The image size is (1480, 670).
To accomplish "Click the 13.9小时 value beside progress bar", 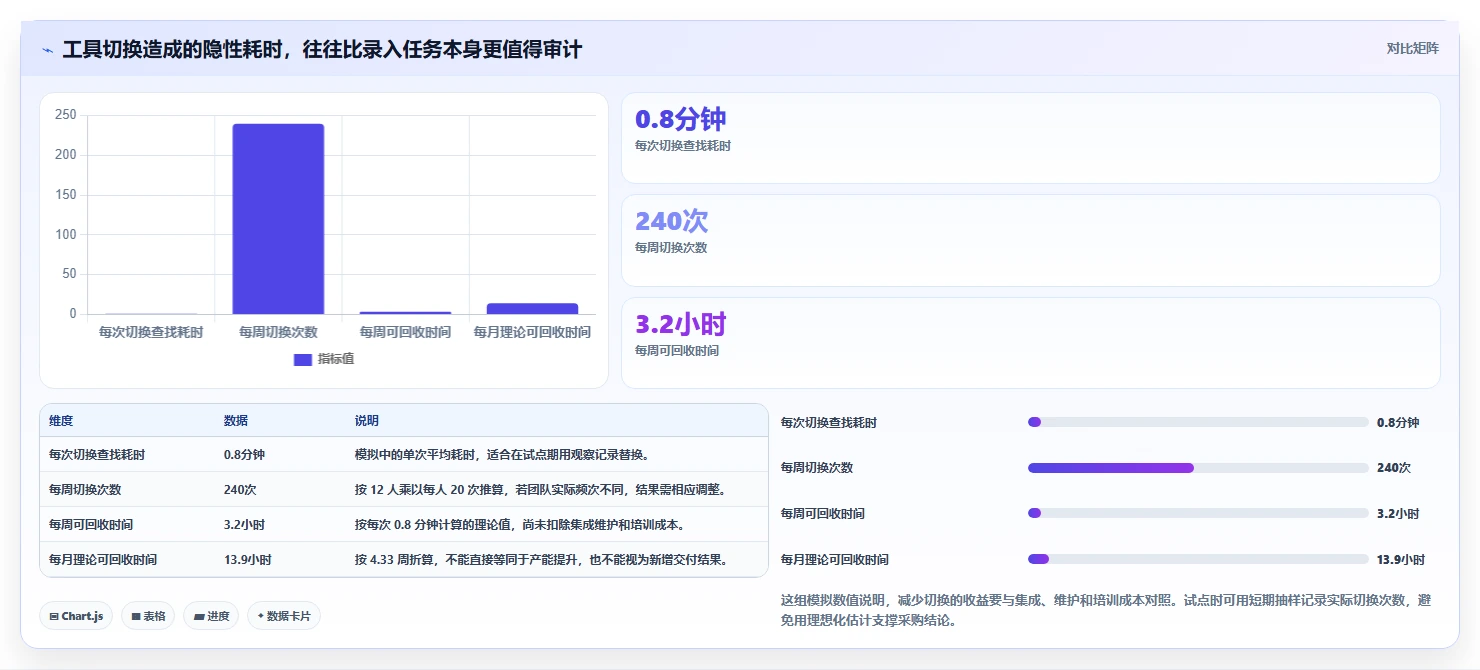I will point(1401,559).
